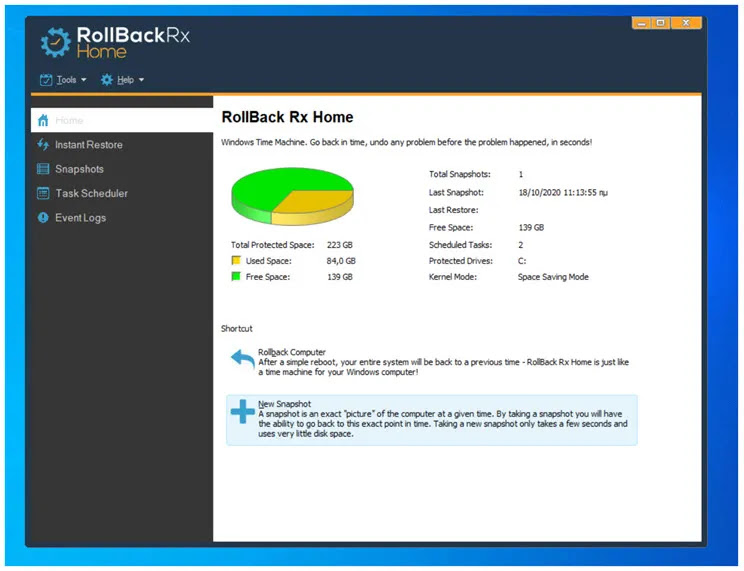The image size is (744, 571).
Task: Click the Tools calendar icon
Action: pos(46,80)
